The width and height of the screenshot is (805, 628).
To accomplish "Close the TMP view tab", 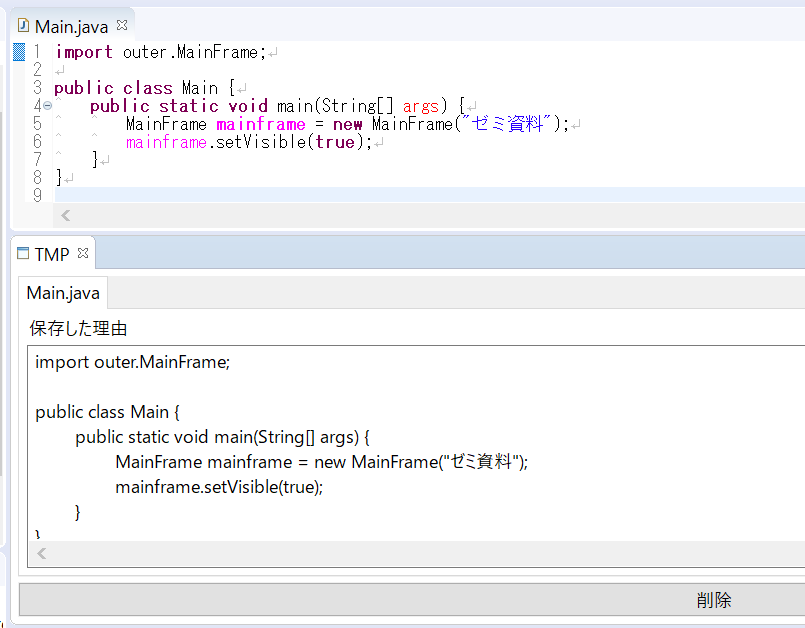I will coord(83,254).
